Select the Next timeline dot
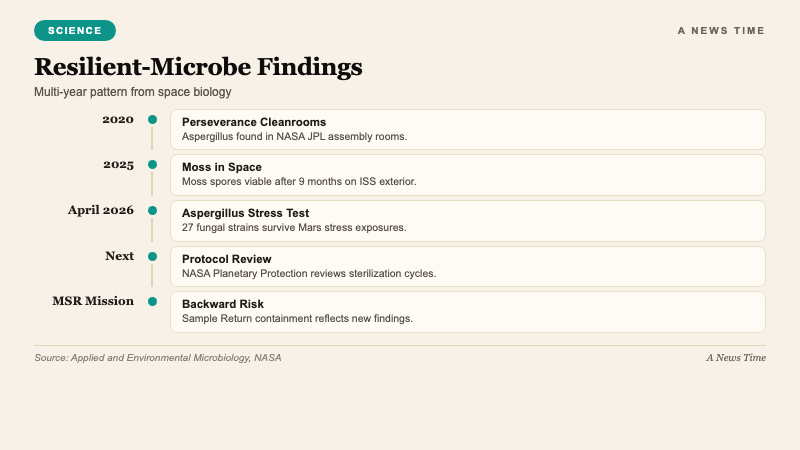The width and height of the screenshot is (800, 450). [x=152, y=256]
